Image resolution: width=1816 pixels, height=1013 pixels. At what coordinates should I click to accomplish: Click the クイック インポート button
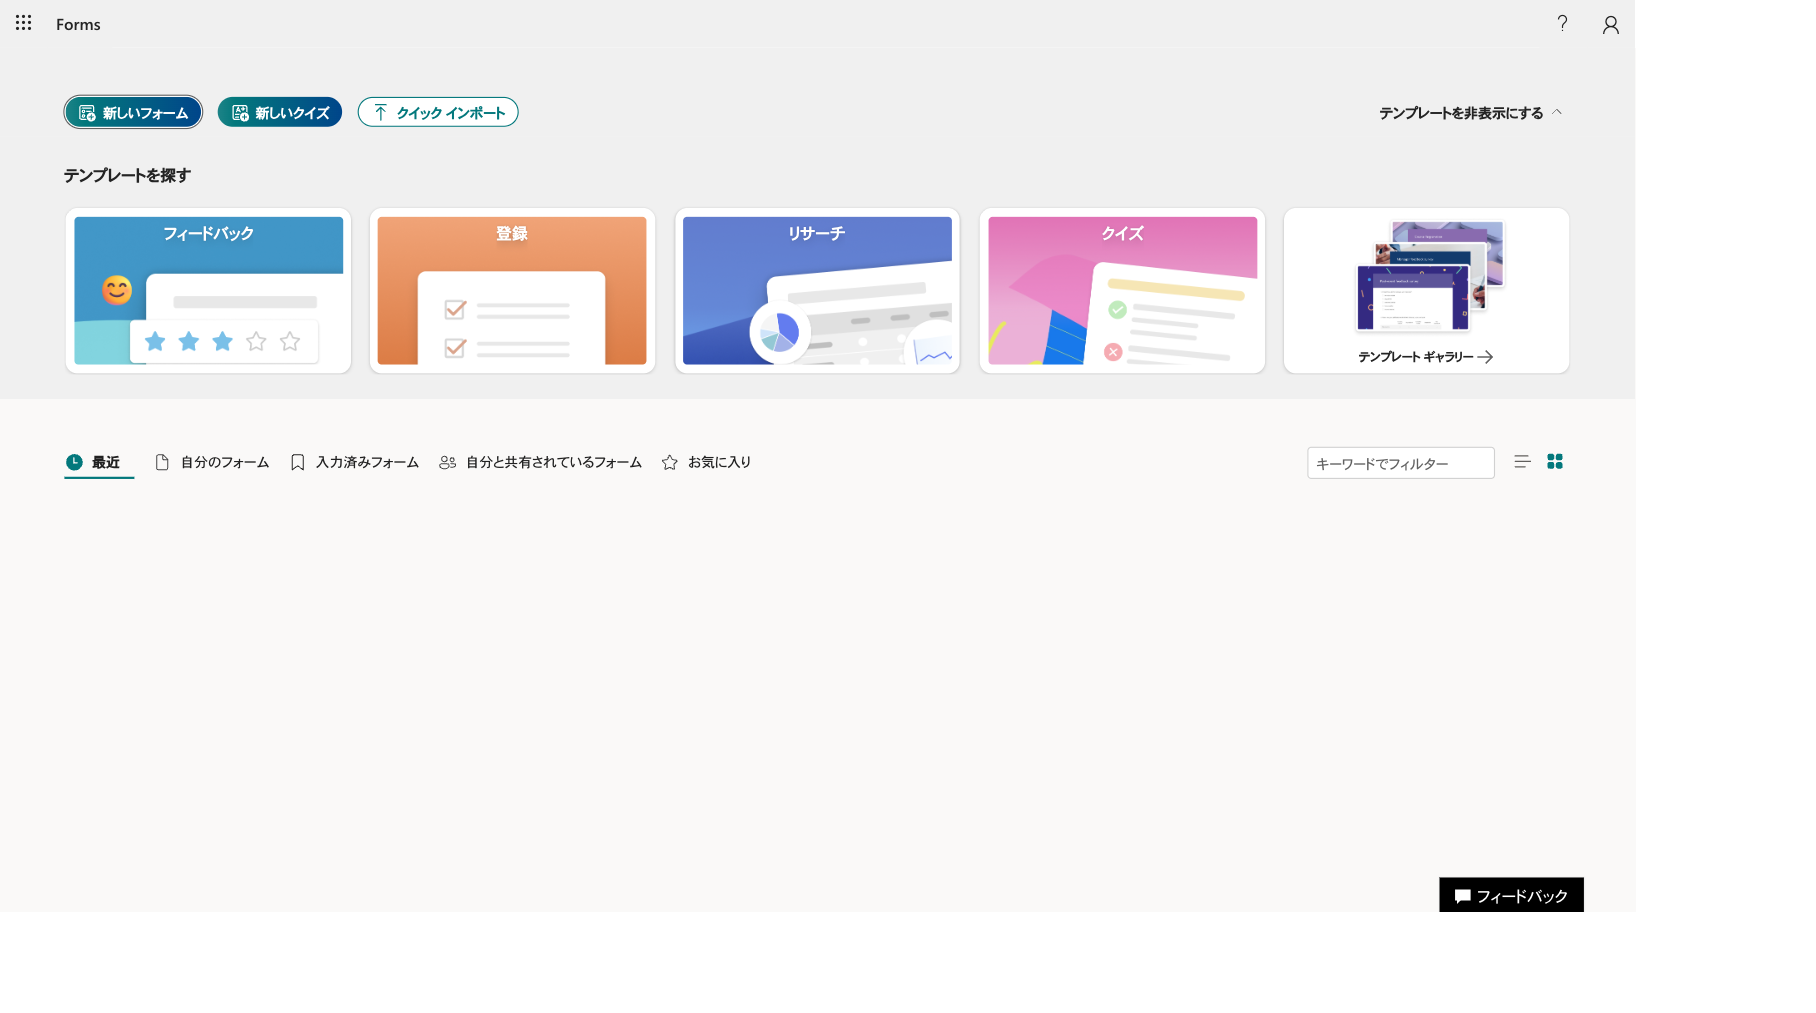[x=438, y=112]
